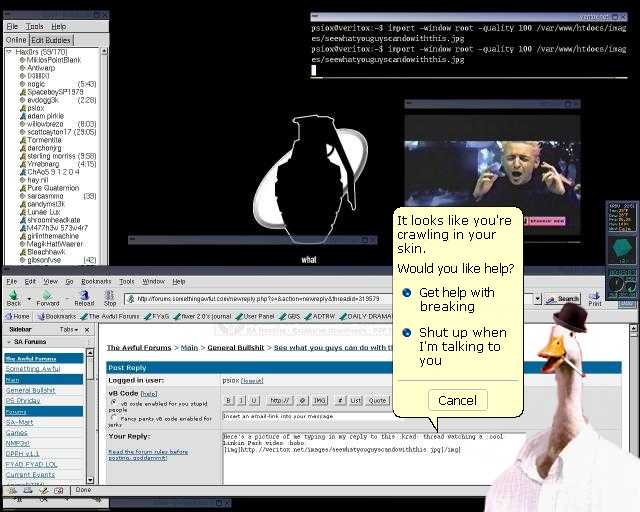Open 'Read the forum rules before posting' link

(148, 455)
